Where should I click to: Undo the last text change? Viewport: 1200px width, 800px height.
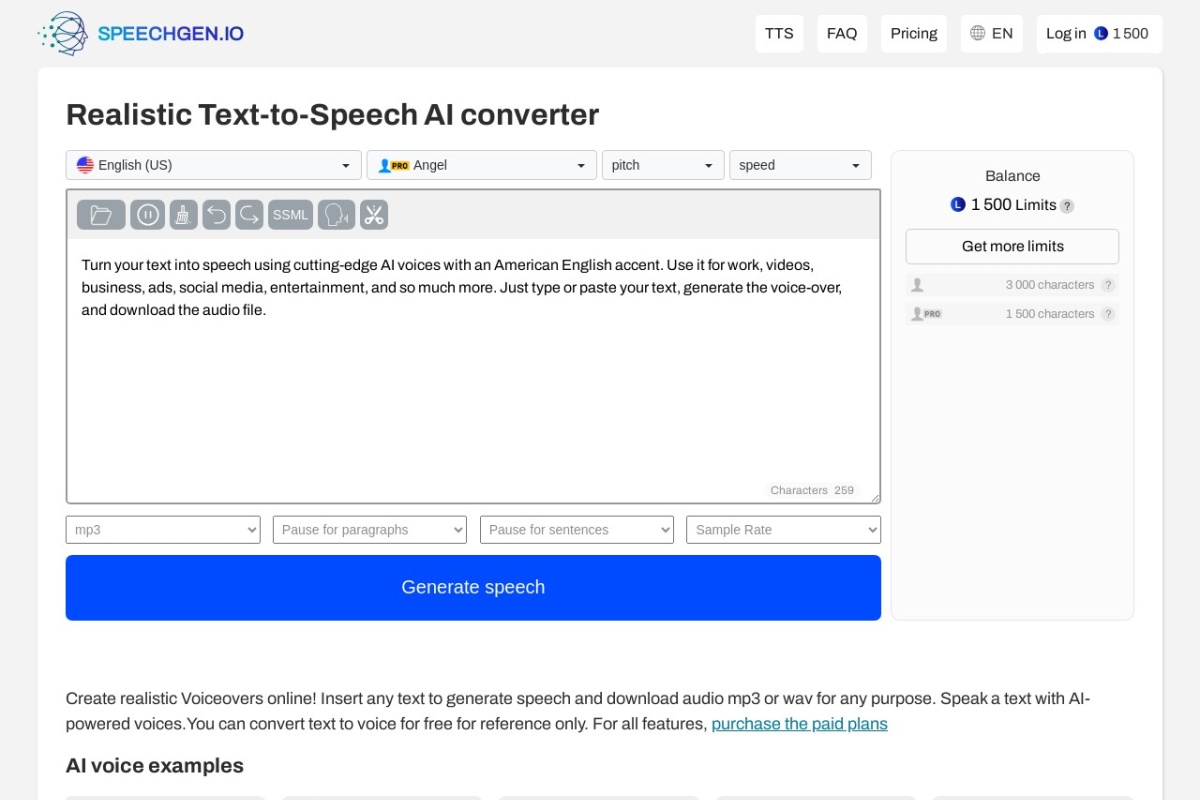[x=217, y=214]
